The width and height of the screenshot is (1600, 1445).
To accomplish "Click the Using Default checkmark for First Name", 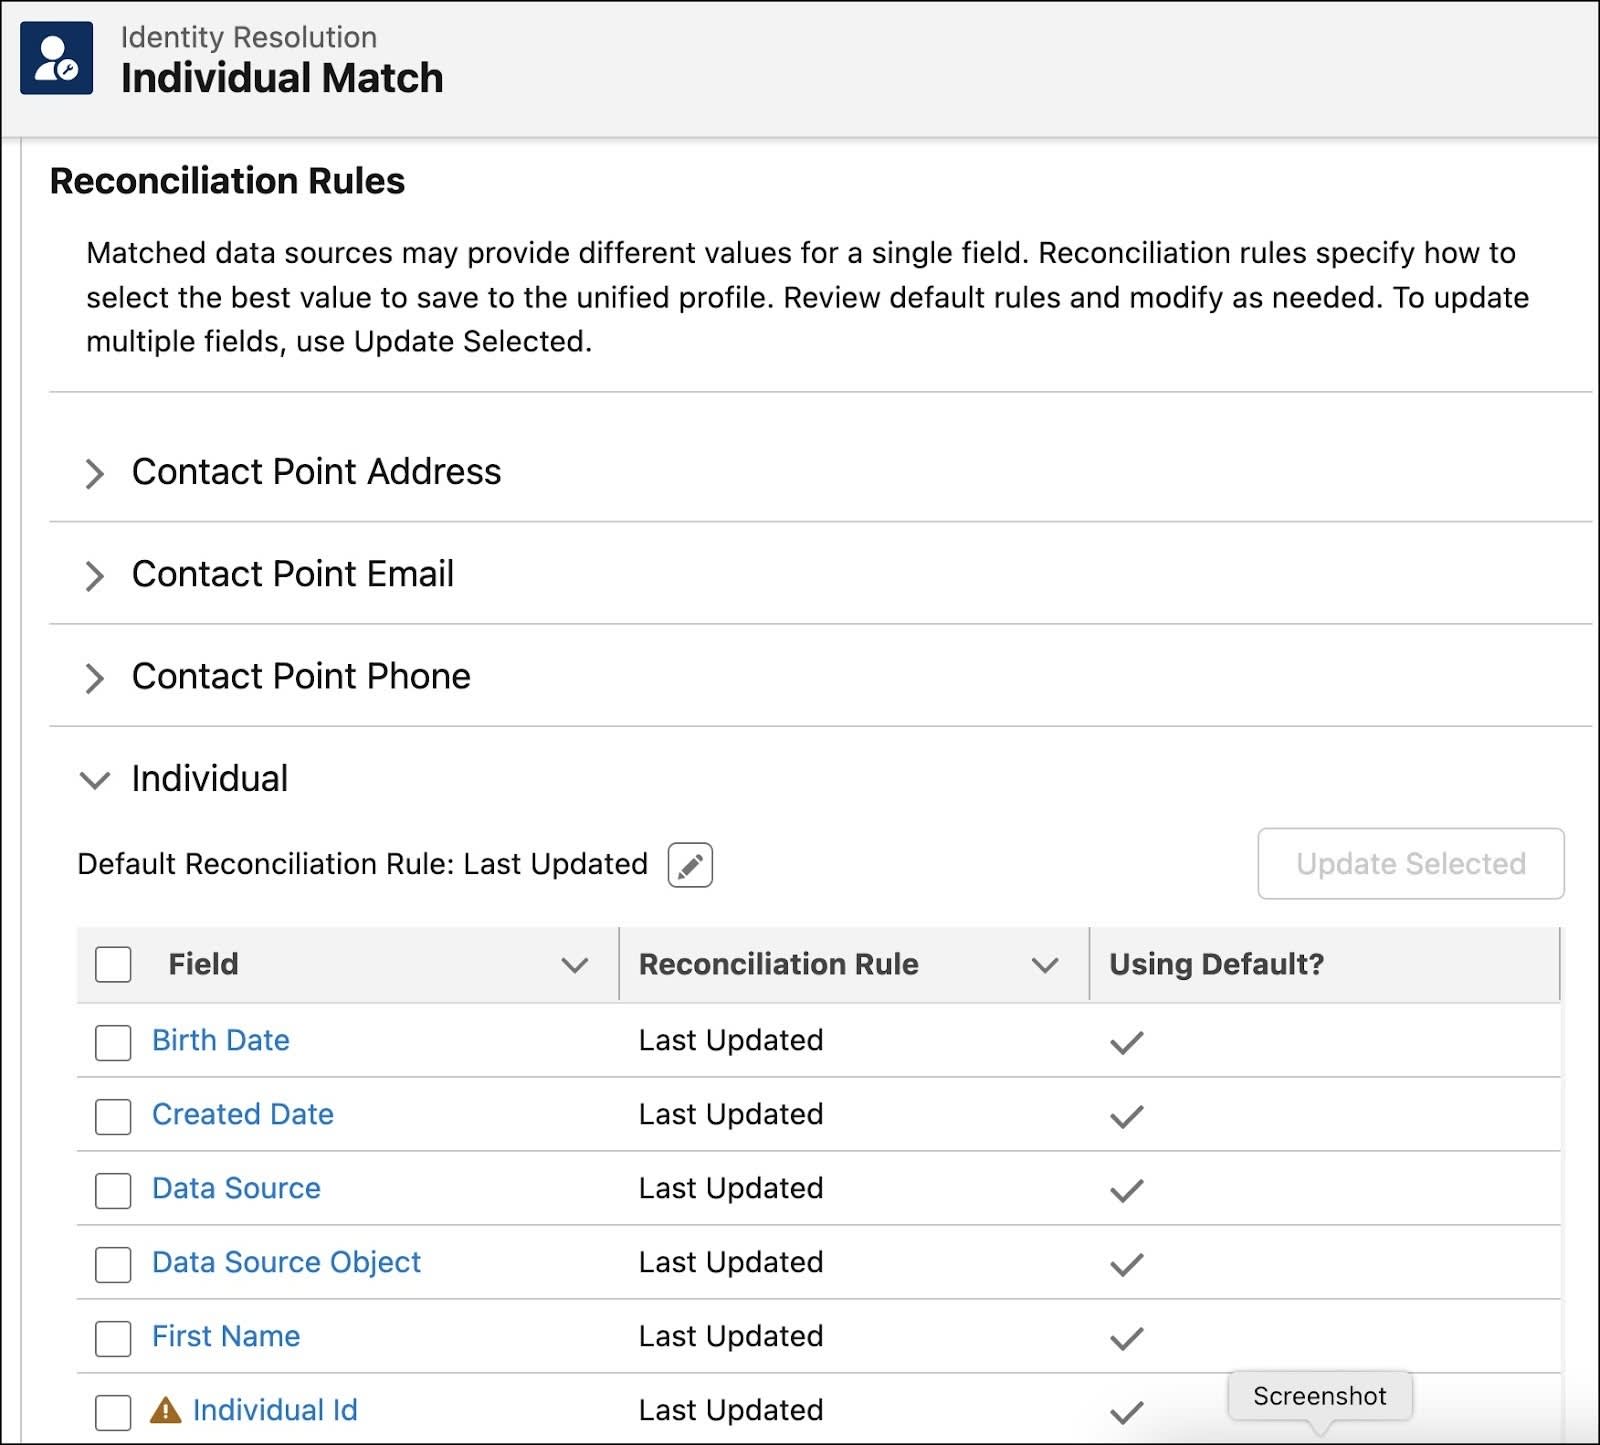I will click(x=1126, y=1338).
